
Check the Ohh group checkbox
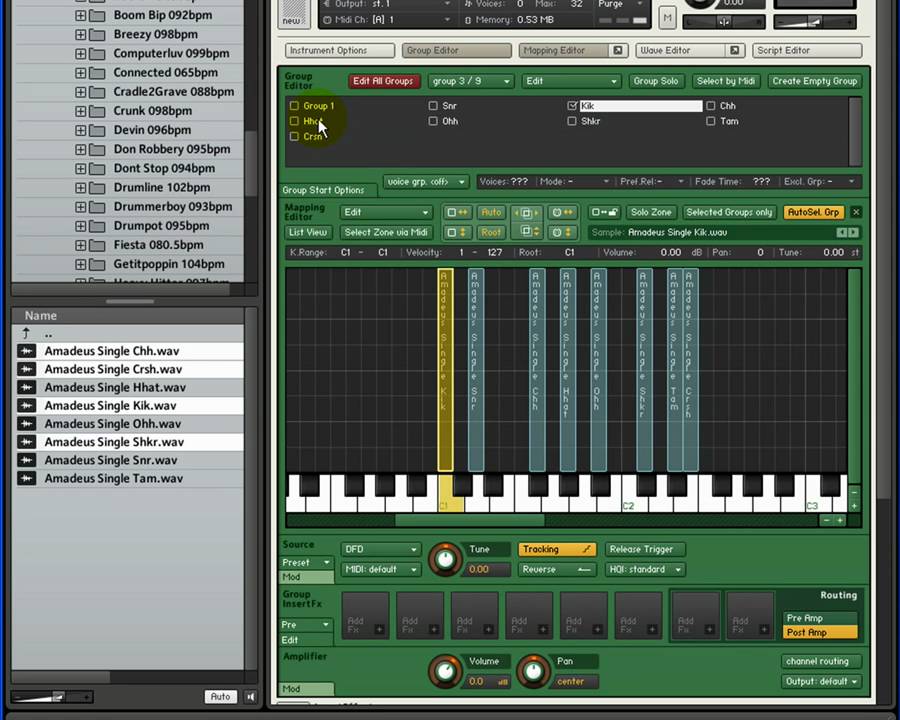(x=433, y=121)
